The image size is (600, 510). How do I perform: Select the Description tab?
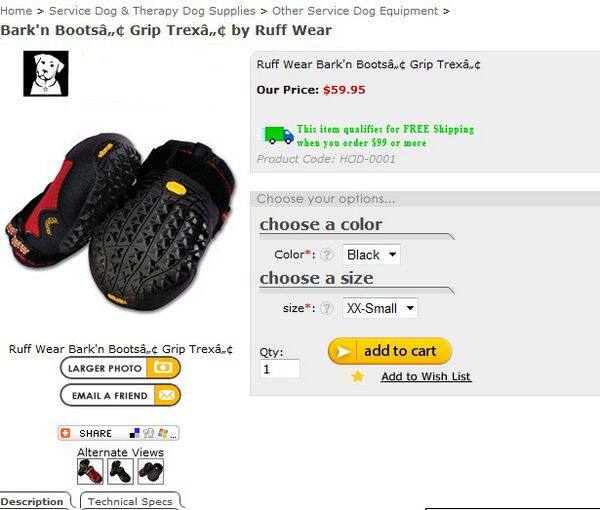pos(32,501)
